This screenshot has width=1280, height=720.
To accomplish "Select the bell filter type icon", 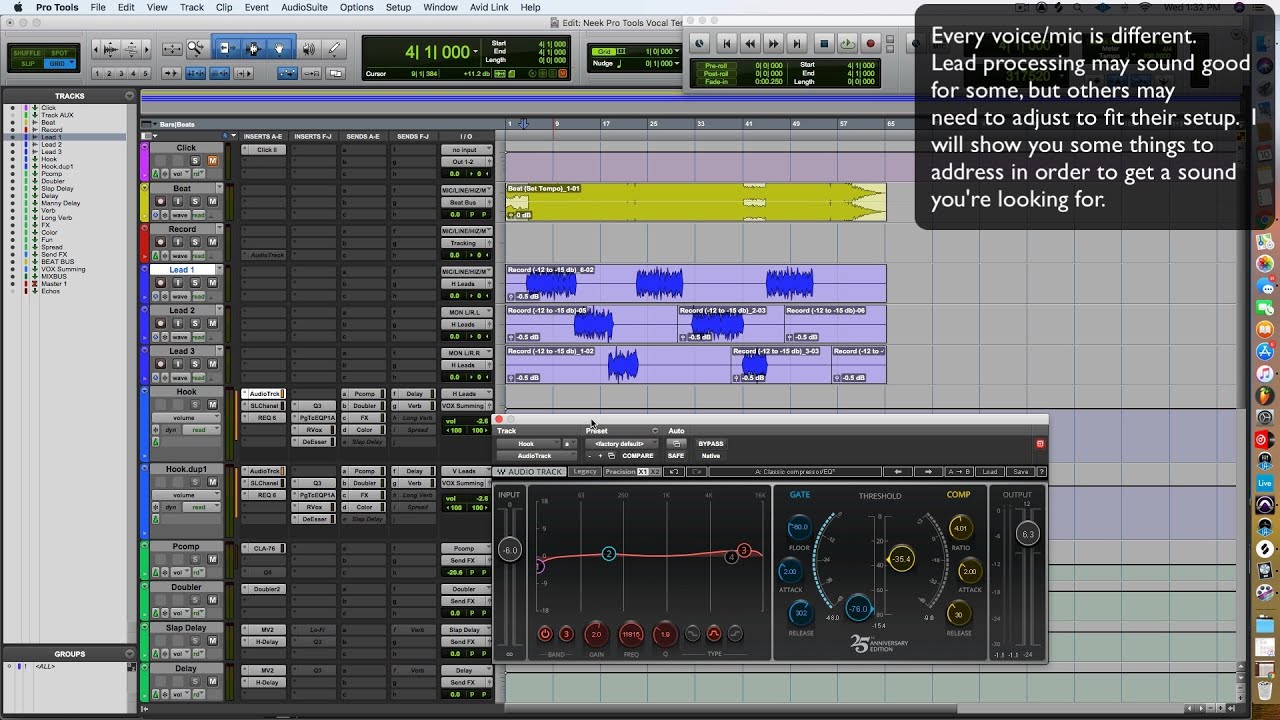I will coord(714,634).
